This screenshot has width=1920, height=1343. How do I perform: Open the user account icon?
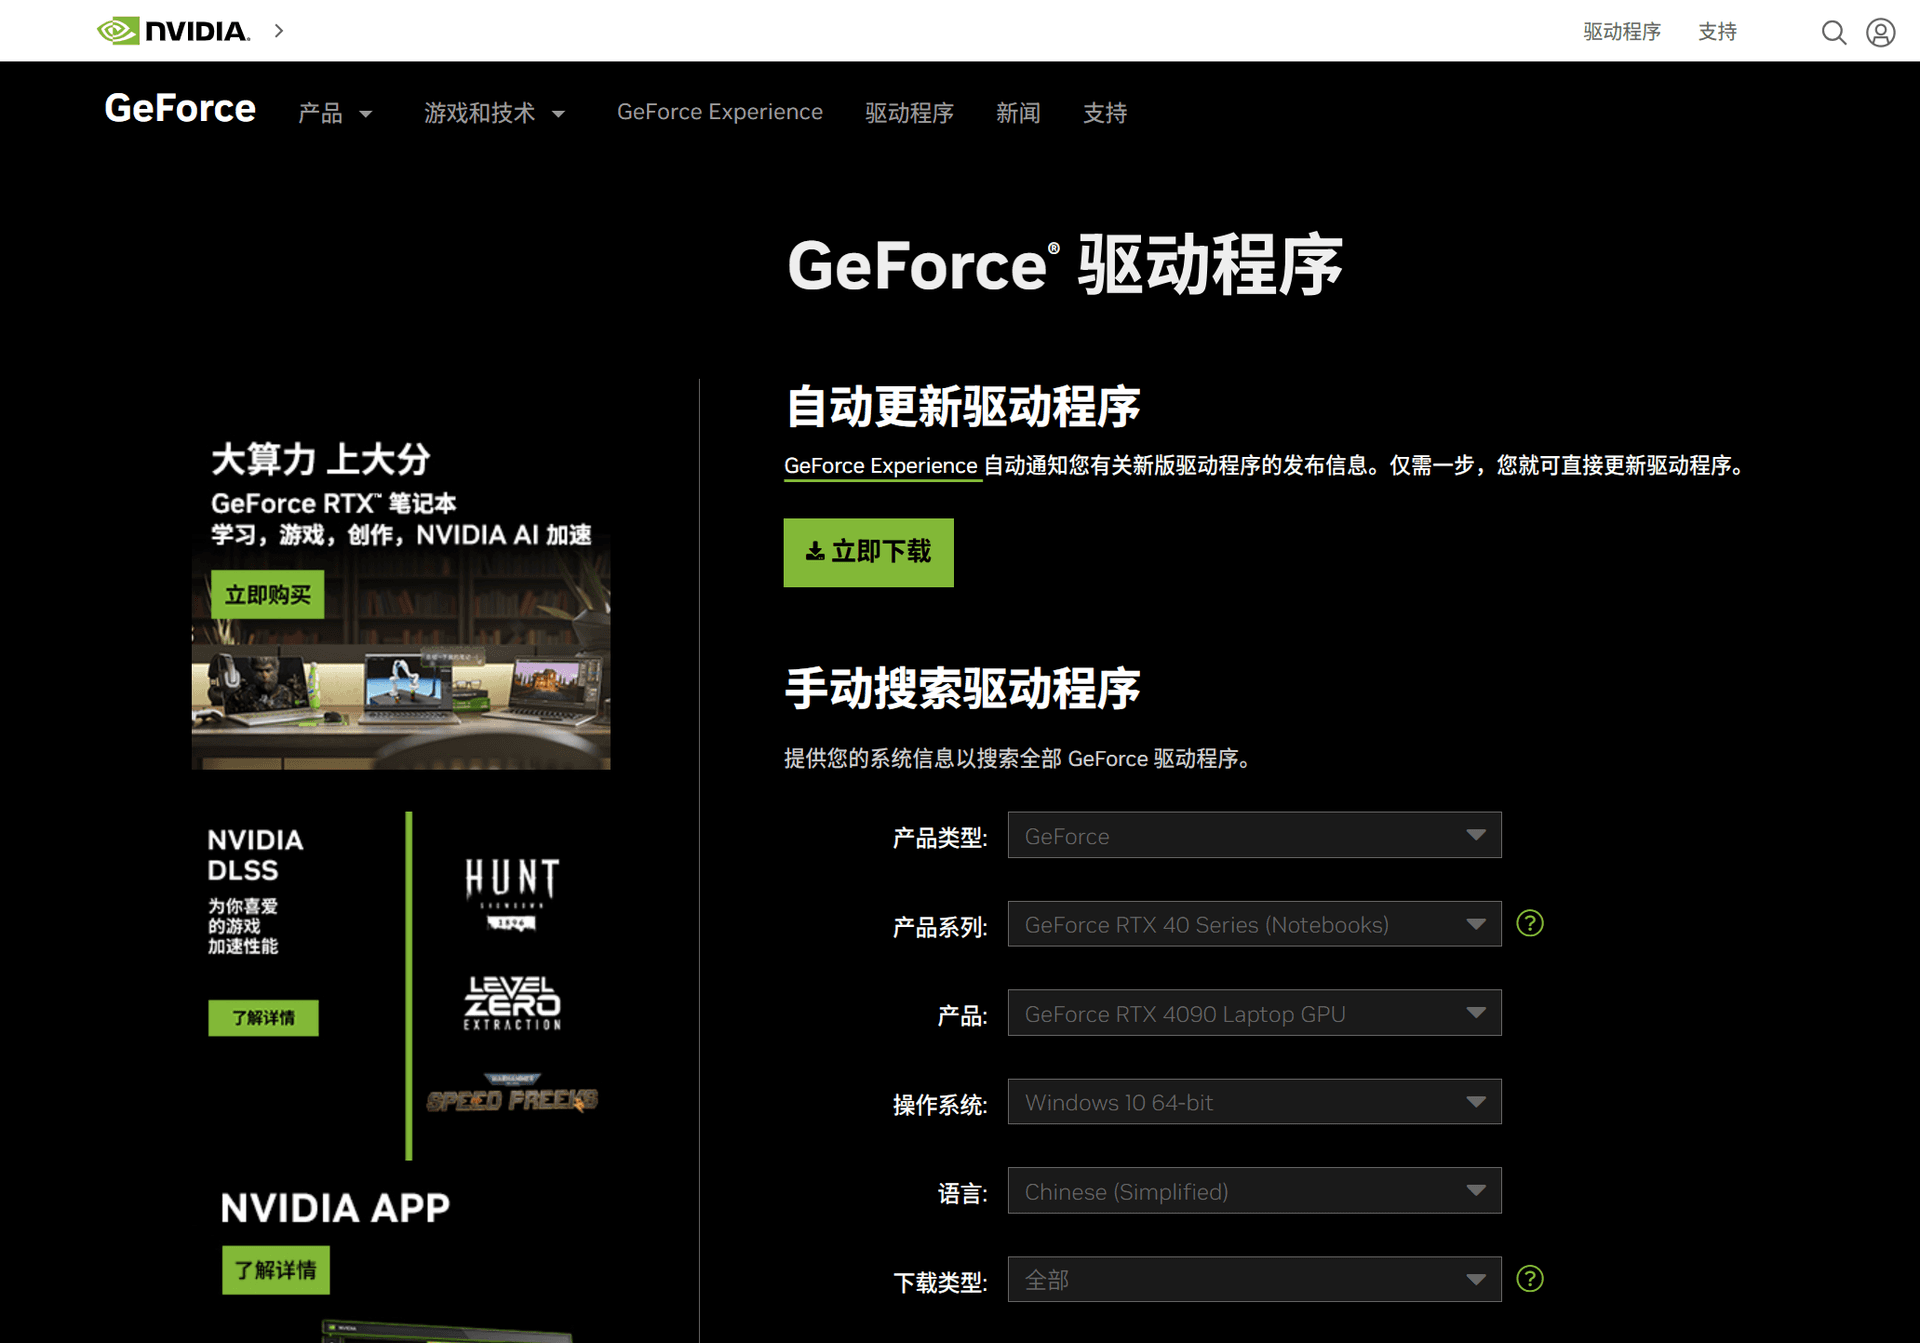[x=1881, y=32]
